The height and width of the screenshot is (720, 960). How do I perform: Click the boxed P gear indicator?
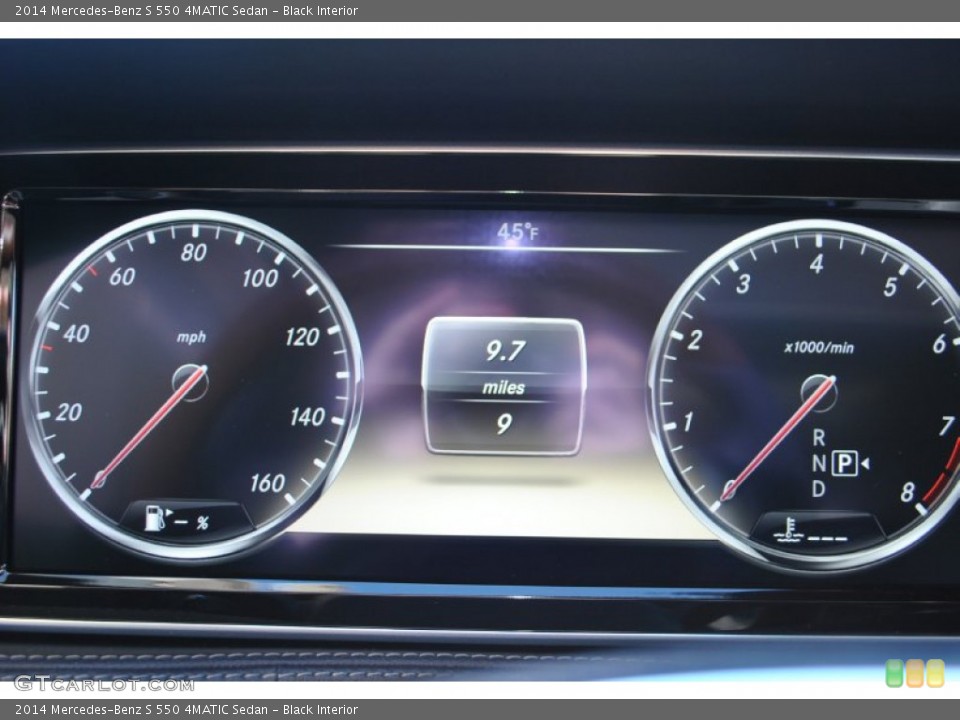point(844,463)
